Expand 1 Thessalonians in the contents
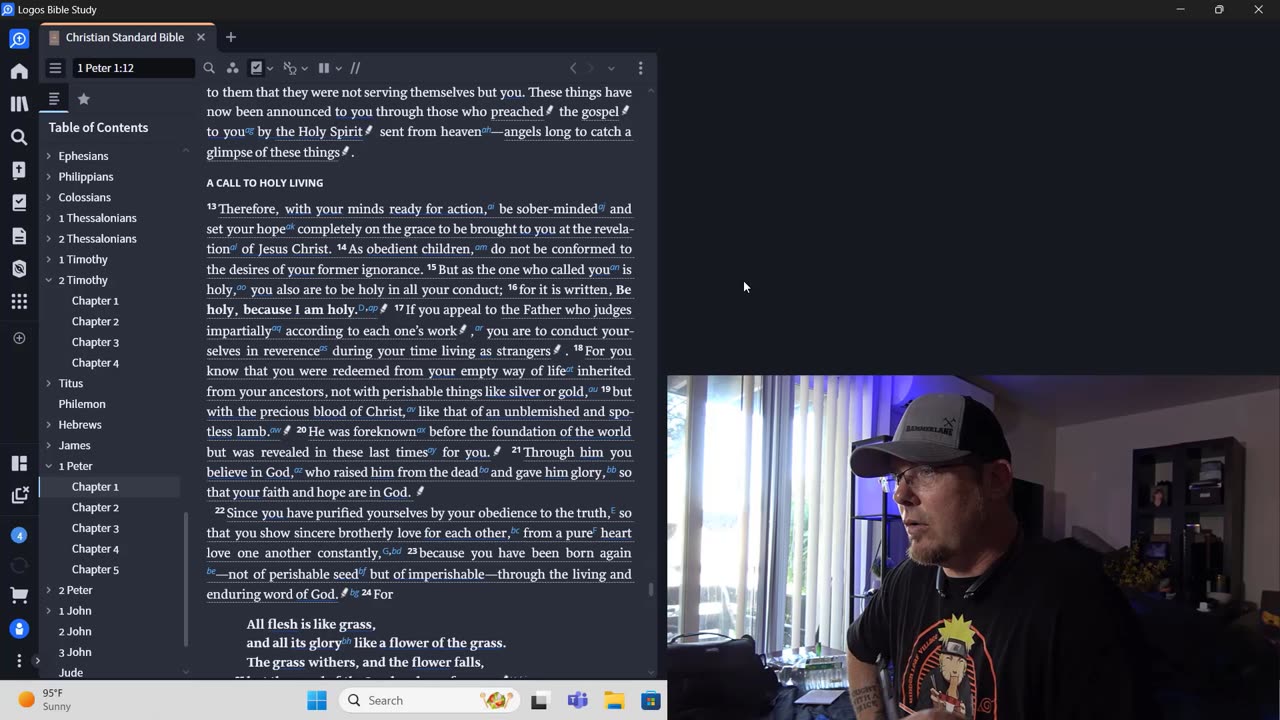Viewport: 1280px width, 720px height. click(x=48, y=218)
